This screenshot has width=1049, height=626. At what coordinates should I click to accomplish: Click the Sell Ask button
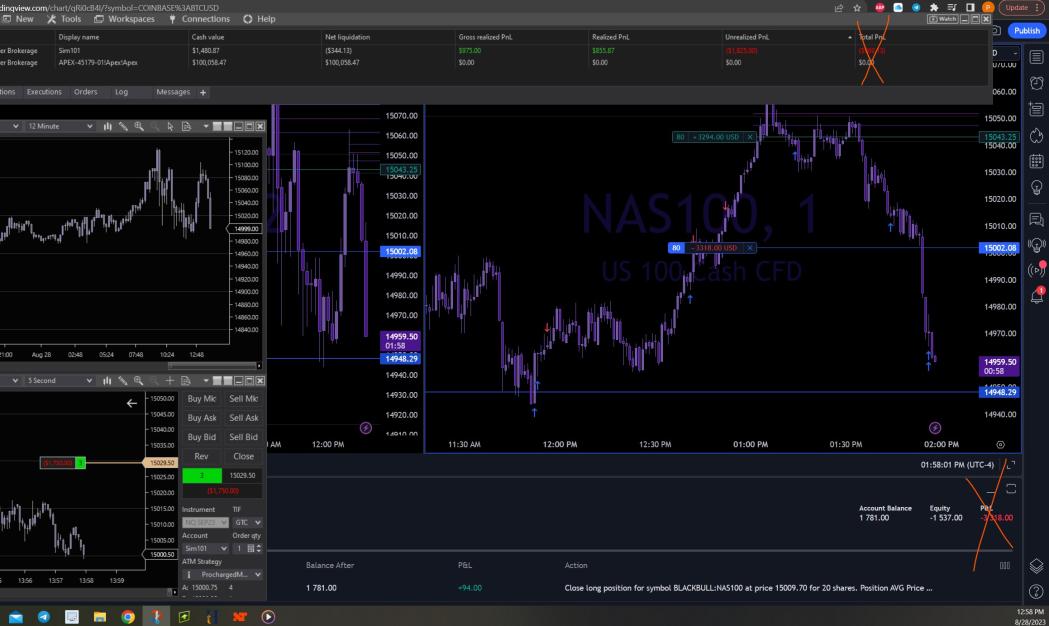click(x=244, y=417)
